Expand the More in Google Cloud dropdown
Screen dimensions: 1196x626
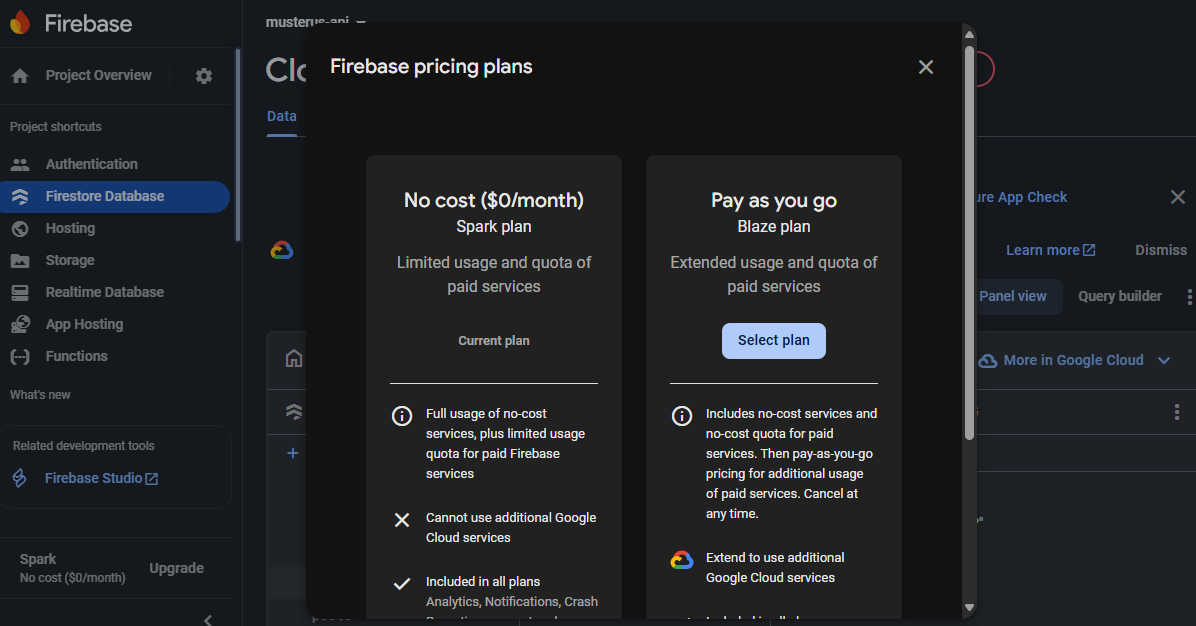click(1074, 360)
